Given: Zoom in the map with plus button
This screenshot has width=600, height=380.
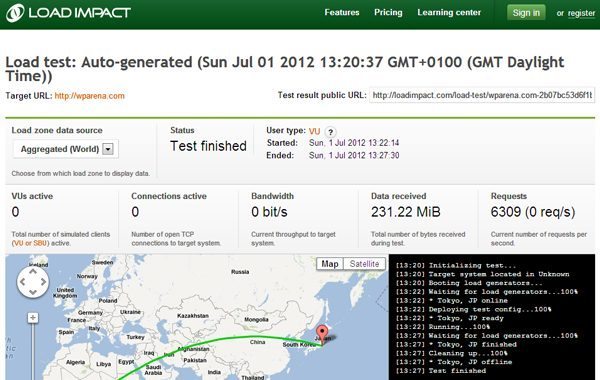Looking at the screenshot, I should tap(33, 318).
